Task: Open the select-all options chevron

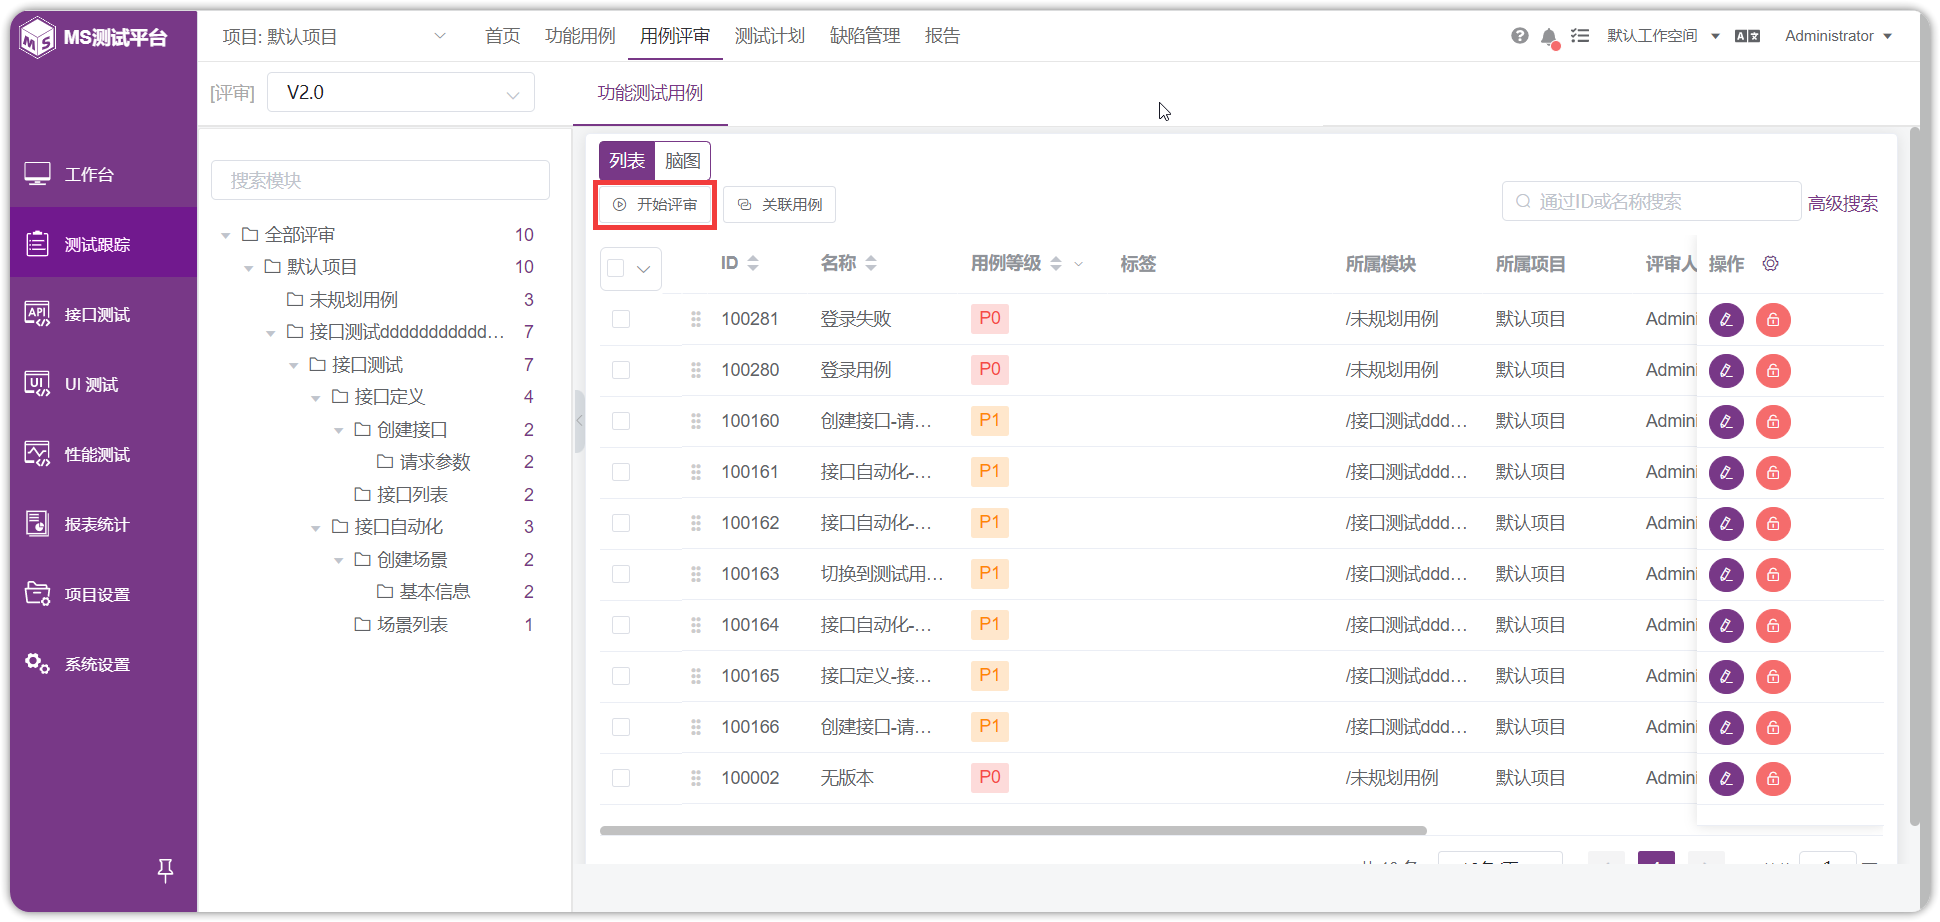Action: (x=644, y=268)
